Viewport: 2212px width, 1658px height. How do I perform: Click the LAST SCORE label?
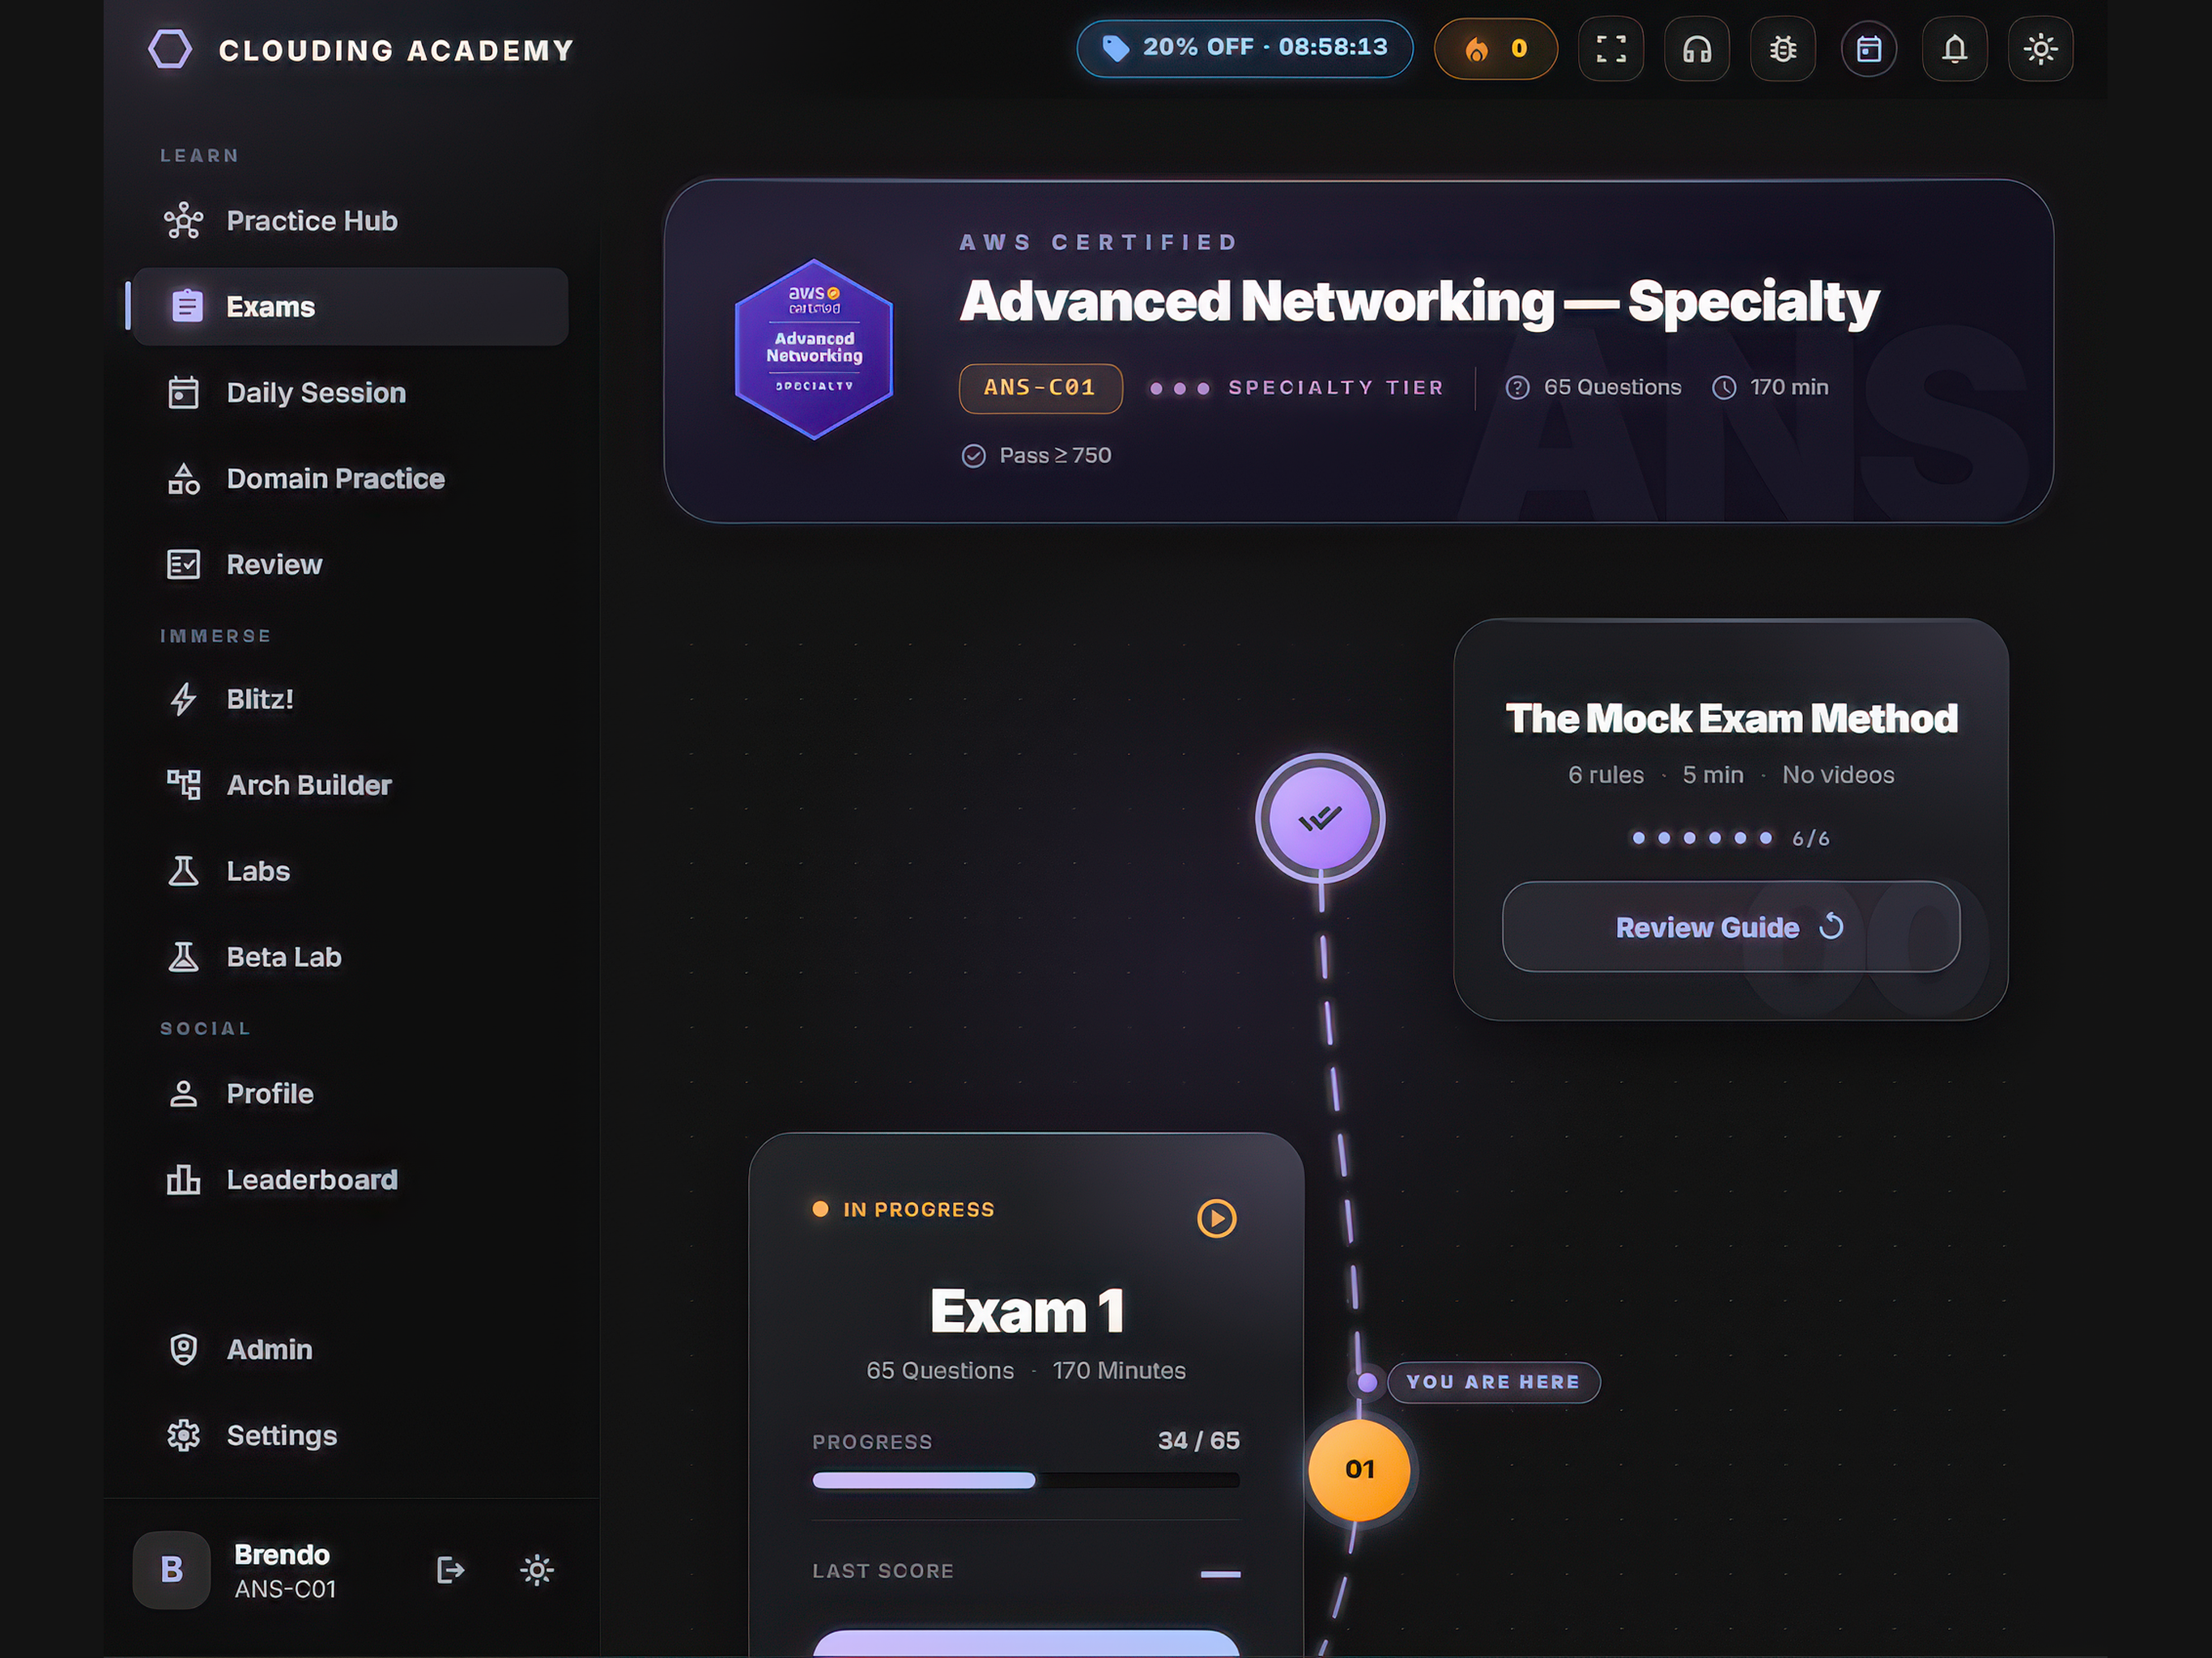click(883, 1570)
